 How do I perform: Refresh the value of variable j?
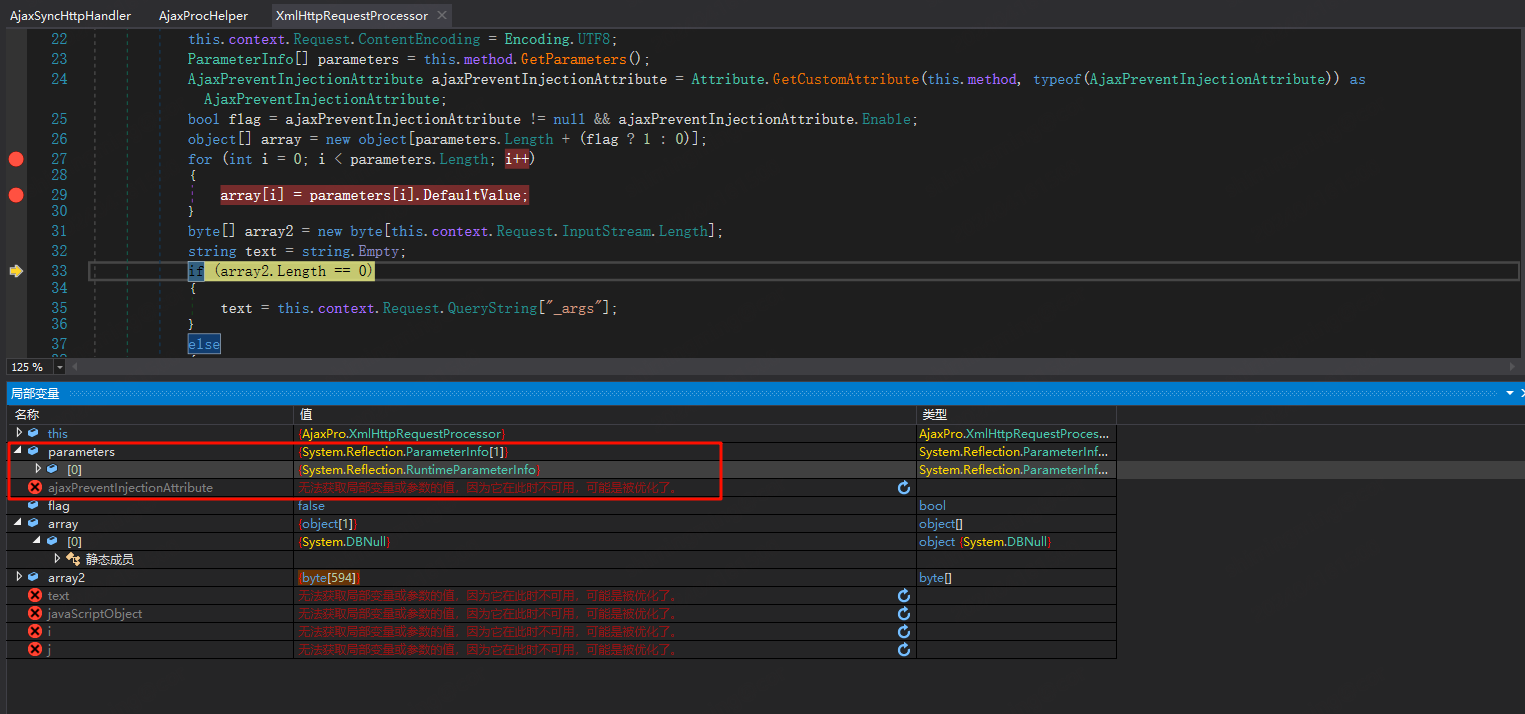click(x=904, y=650)
